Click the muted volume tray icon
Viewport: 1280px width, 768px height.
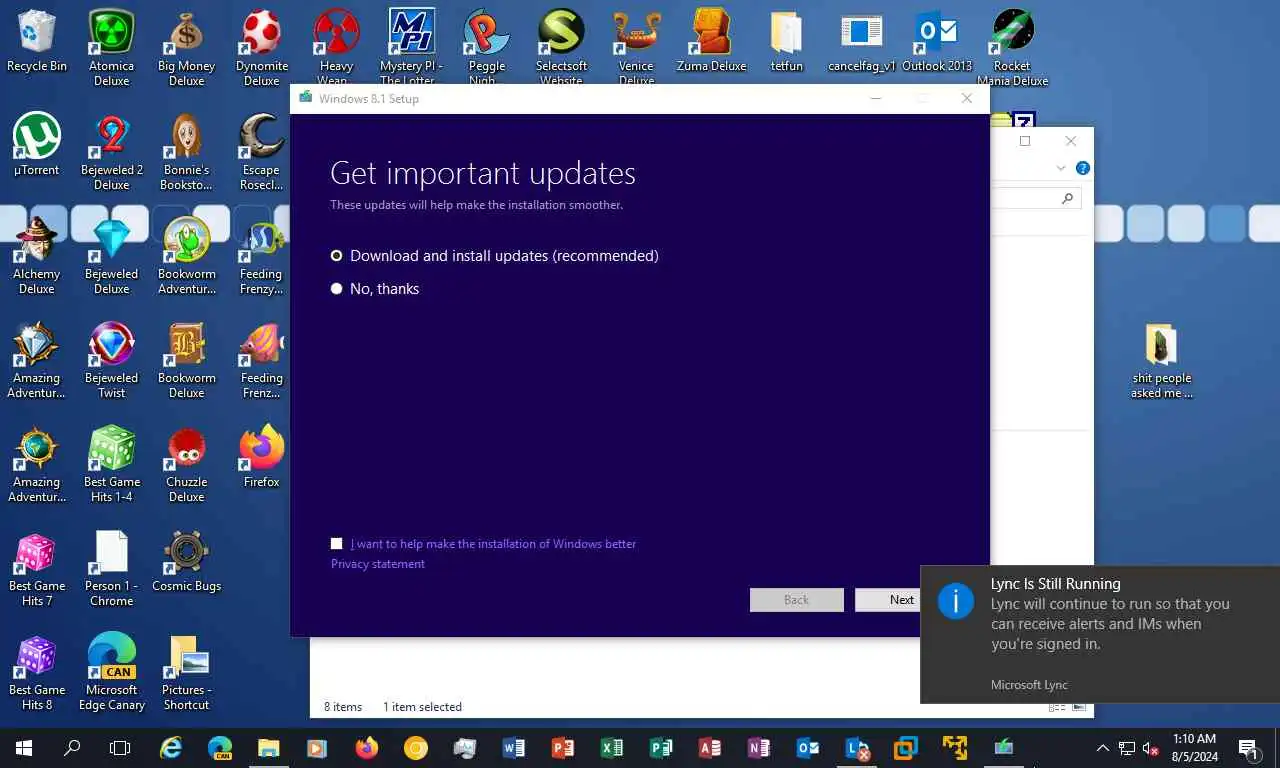coord(1151,748)
